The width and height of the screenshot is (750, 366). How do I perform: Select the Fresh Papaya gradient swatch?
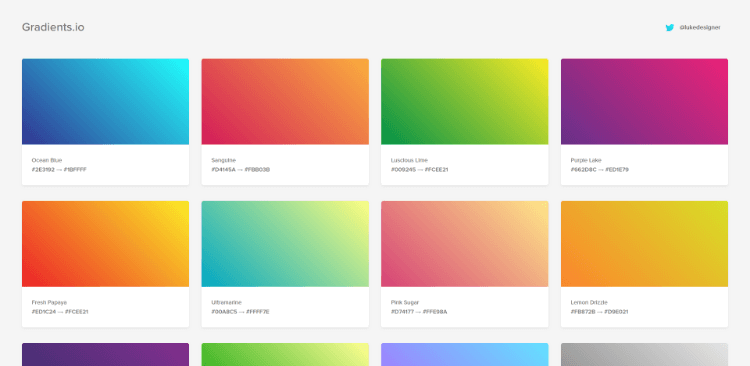pos(105,244)
